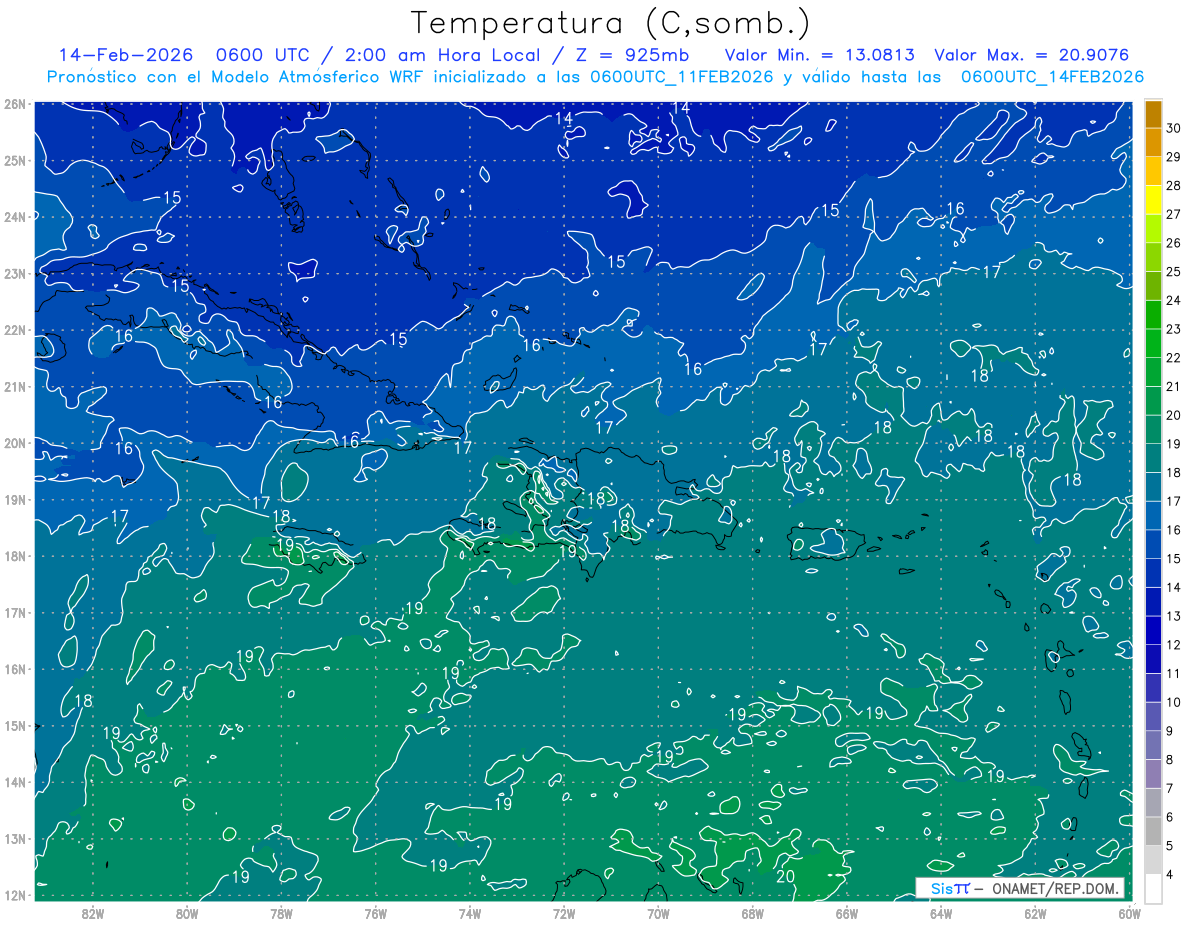Click the "72W" longitude axis label

[x=564, y=913]
